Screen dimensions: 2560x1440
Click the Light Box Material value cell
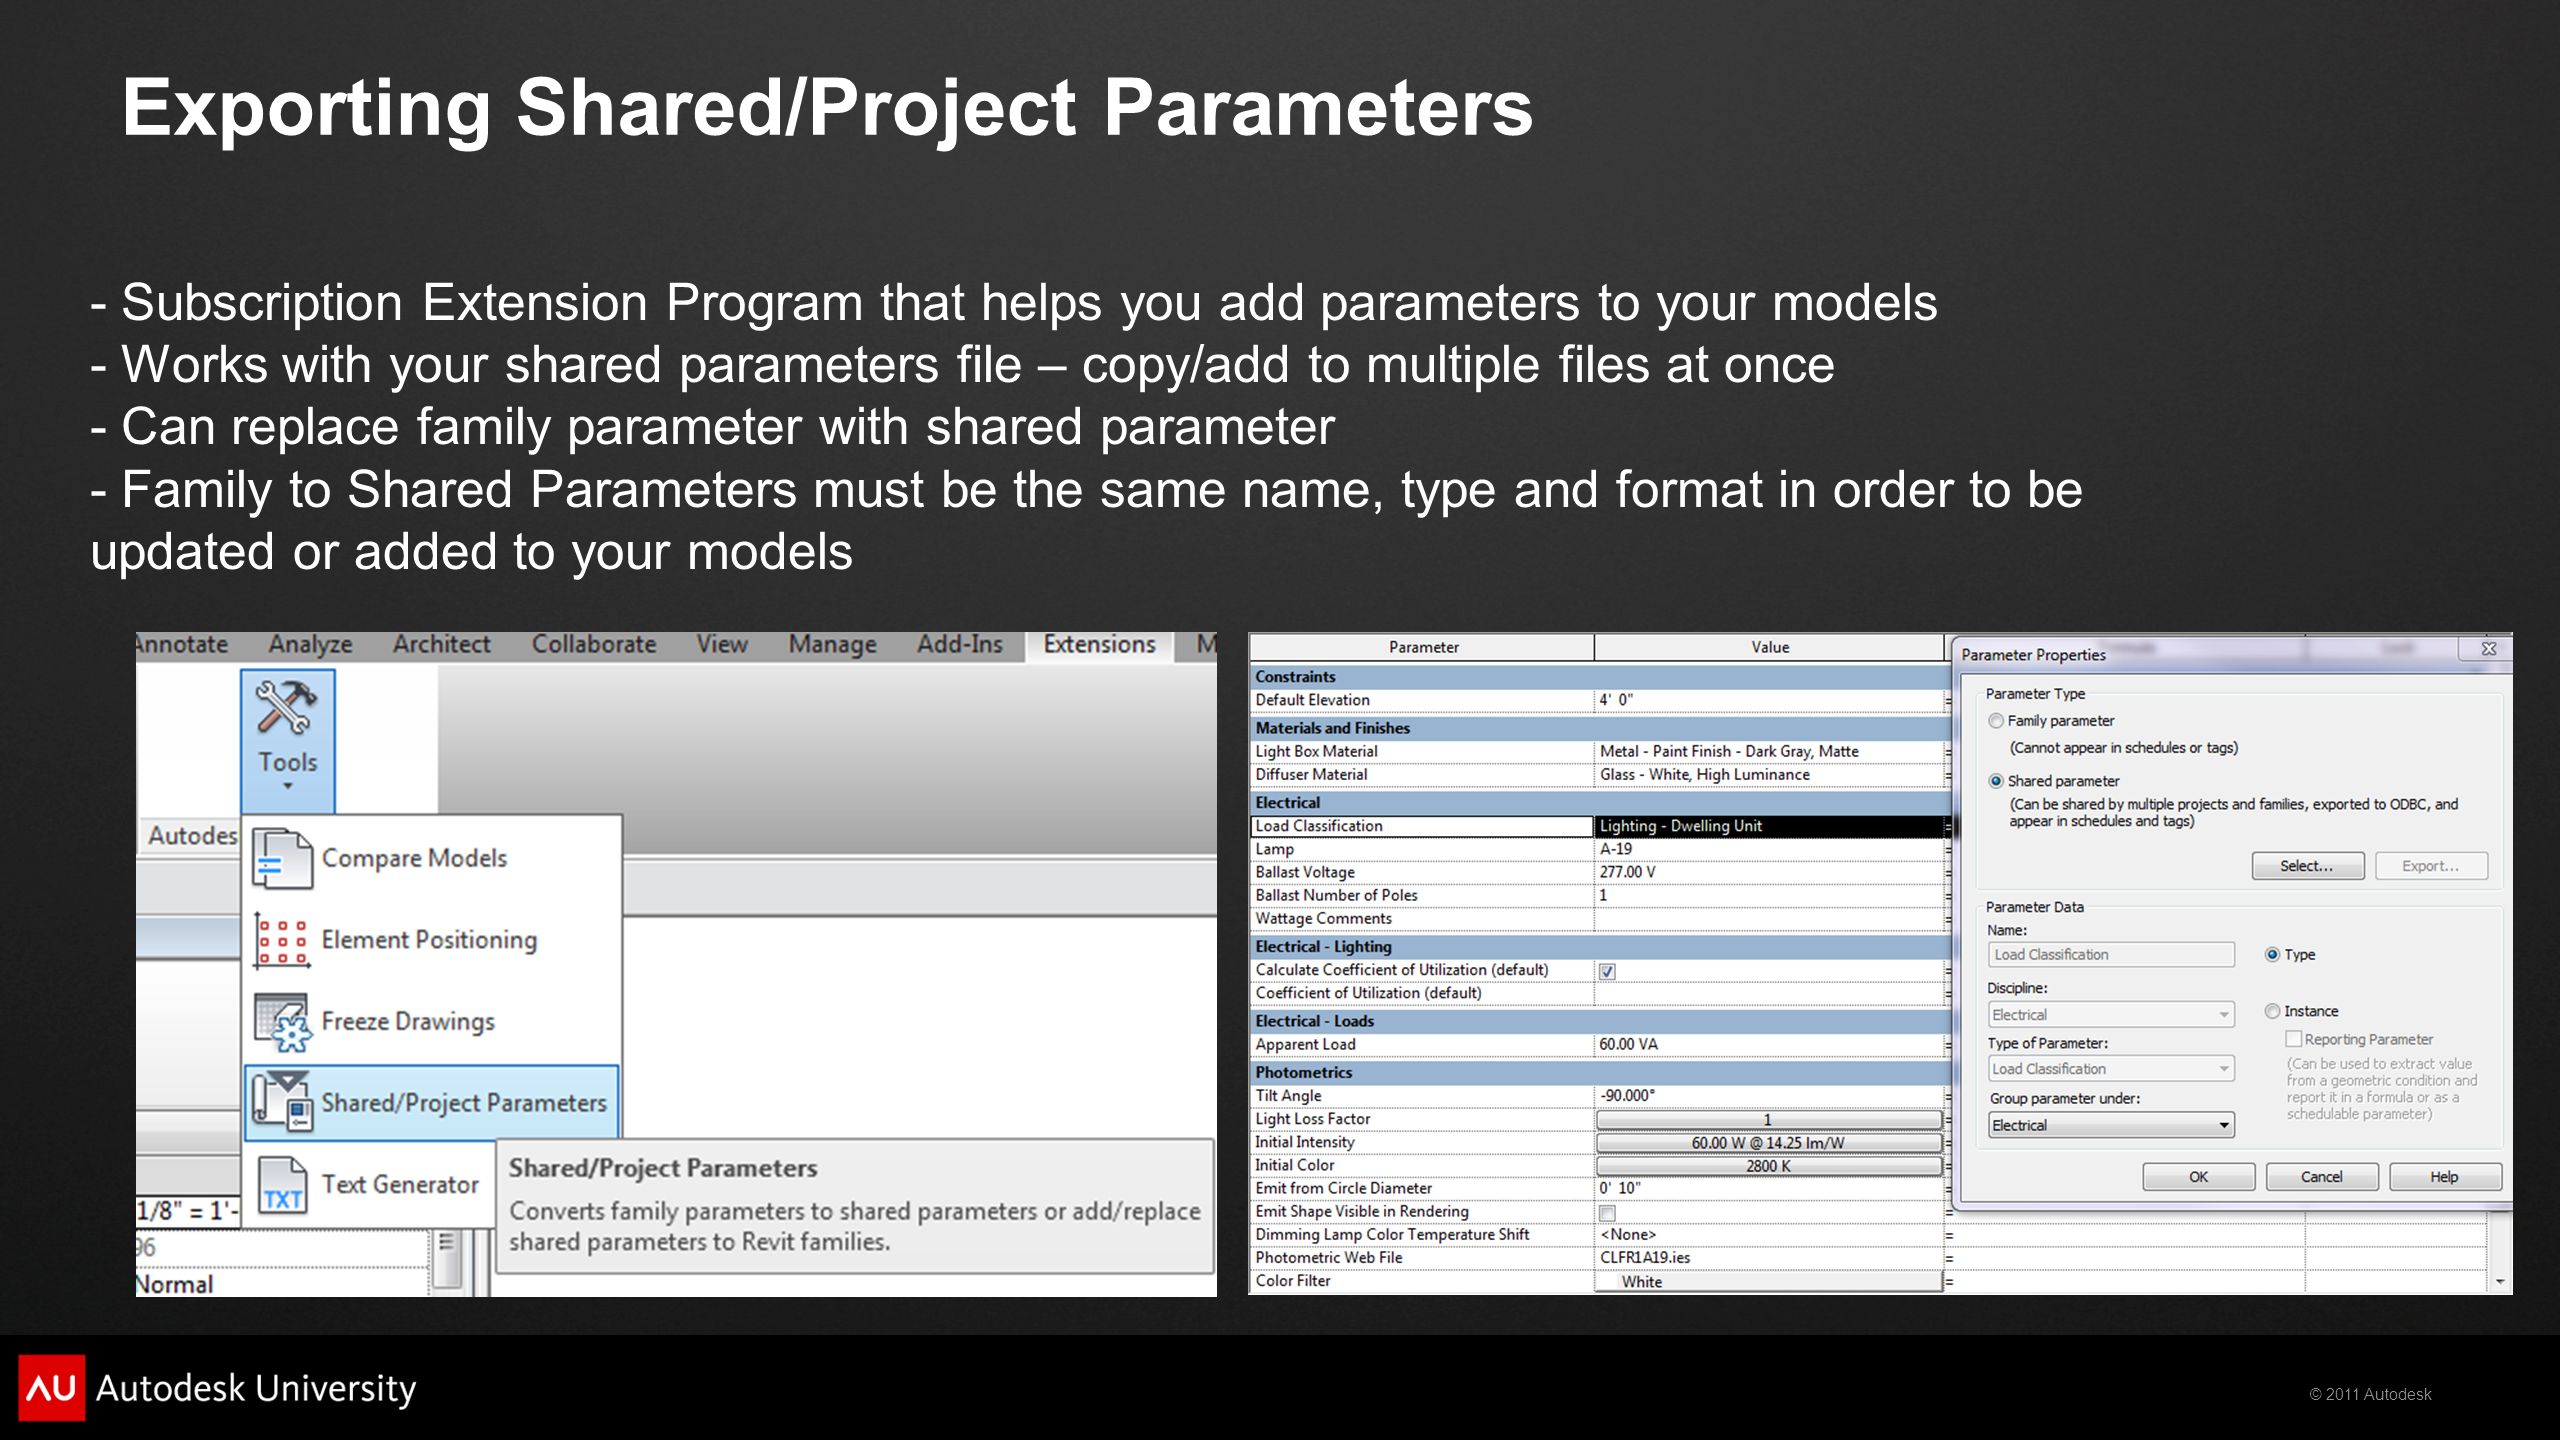tap(1768, 752)
